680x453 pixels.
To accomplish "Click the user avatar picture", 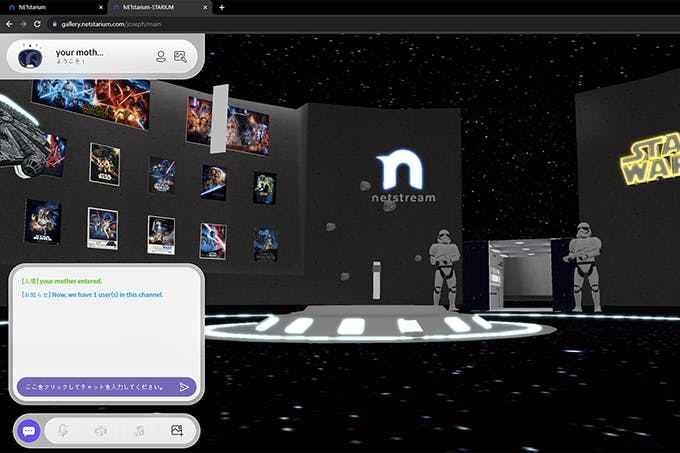I will (31, 57).
